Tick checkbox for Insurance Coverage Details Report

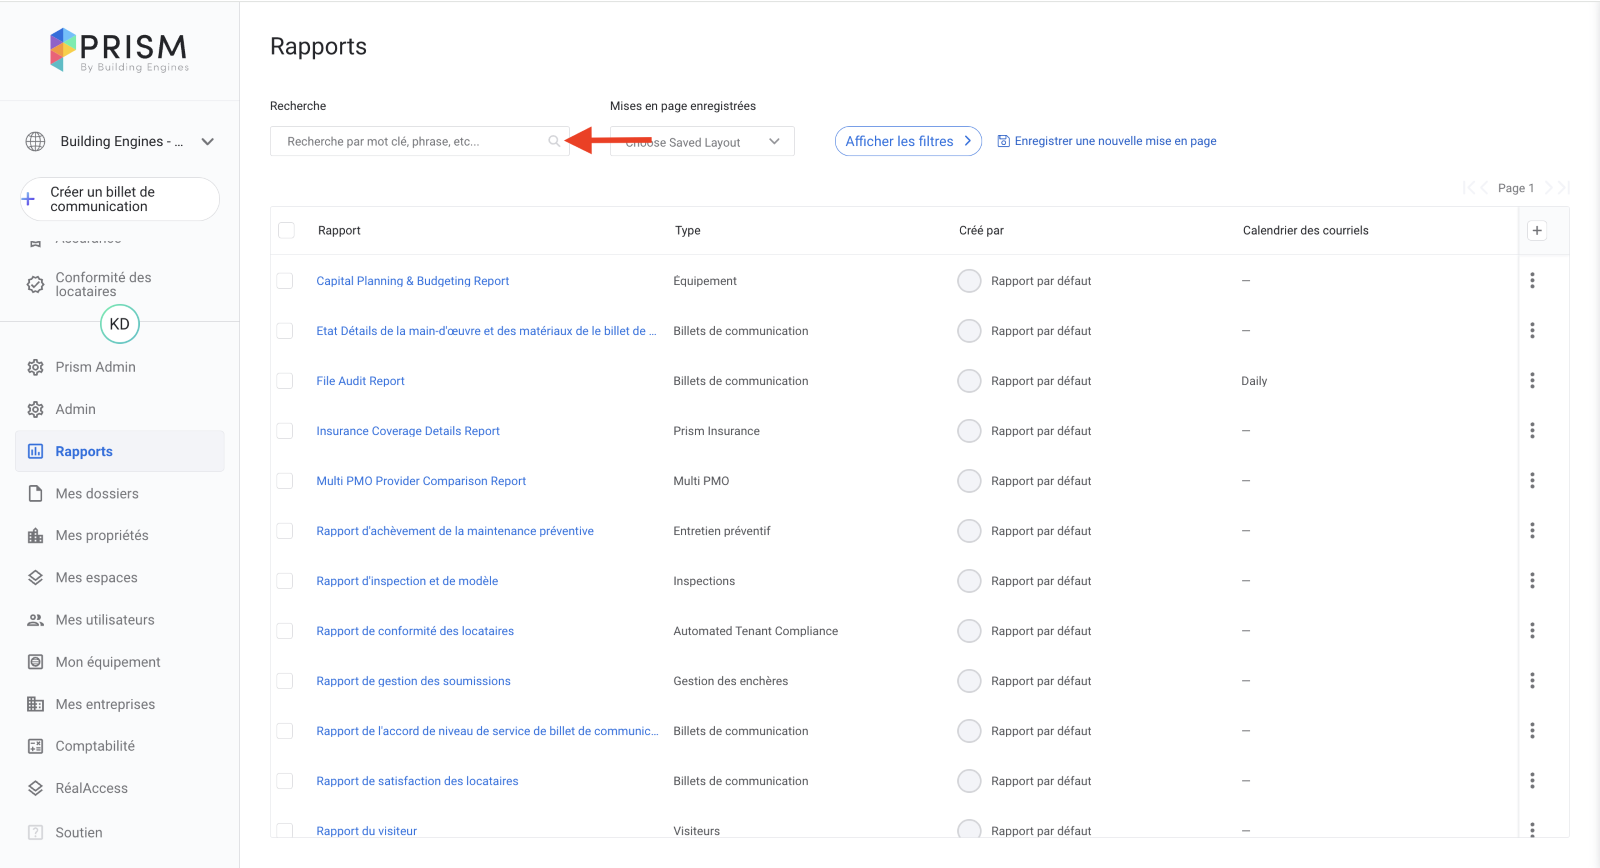285,431
